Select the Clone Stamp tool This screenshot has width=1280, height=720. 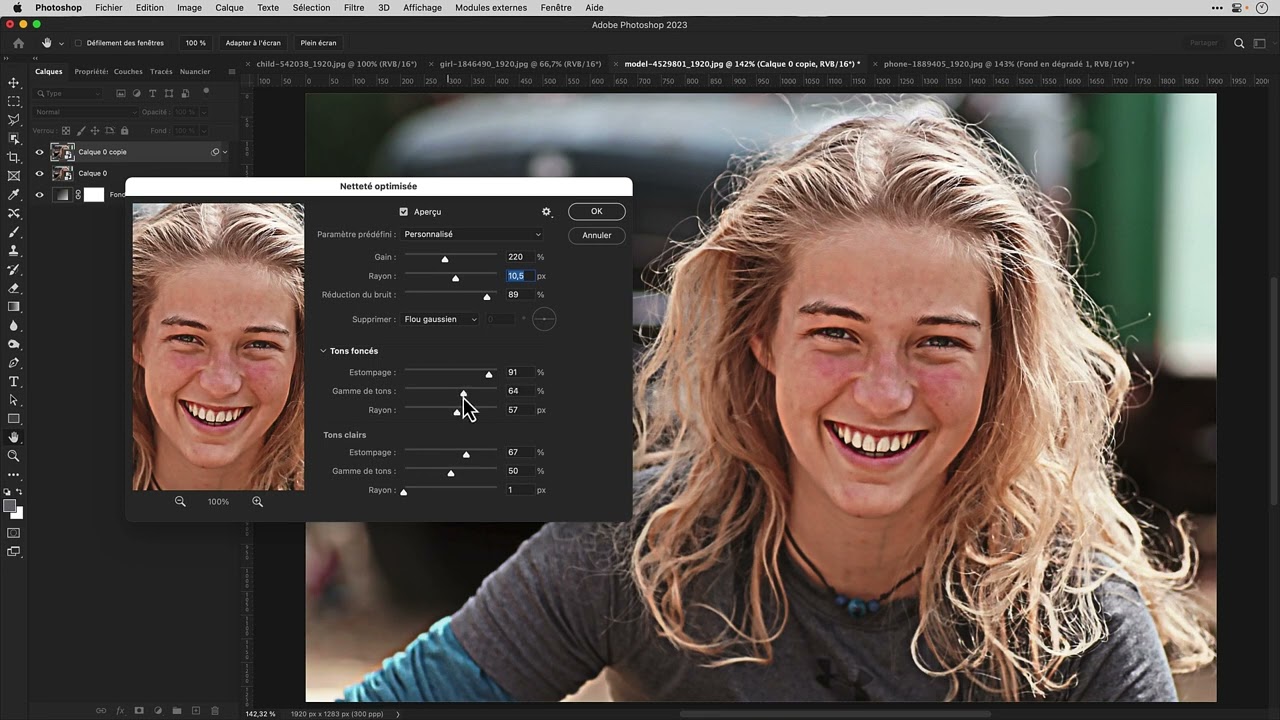point(14,250)
